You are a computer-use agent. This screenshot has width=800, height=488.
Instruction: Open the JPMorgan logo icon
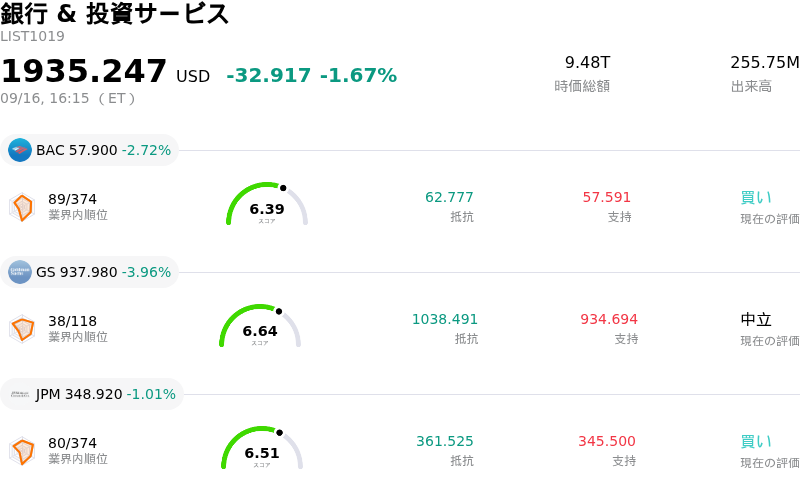pyautogui.click(x=20, y=394)
